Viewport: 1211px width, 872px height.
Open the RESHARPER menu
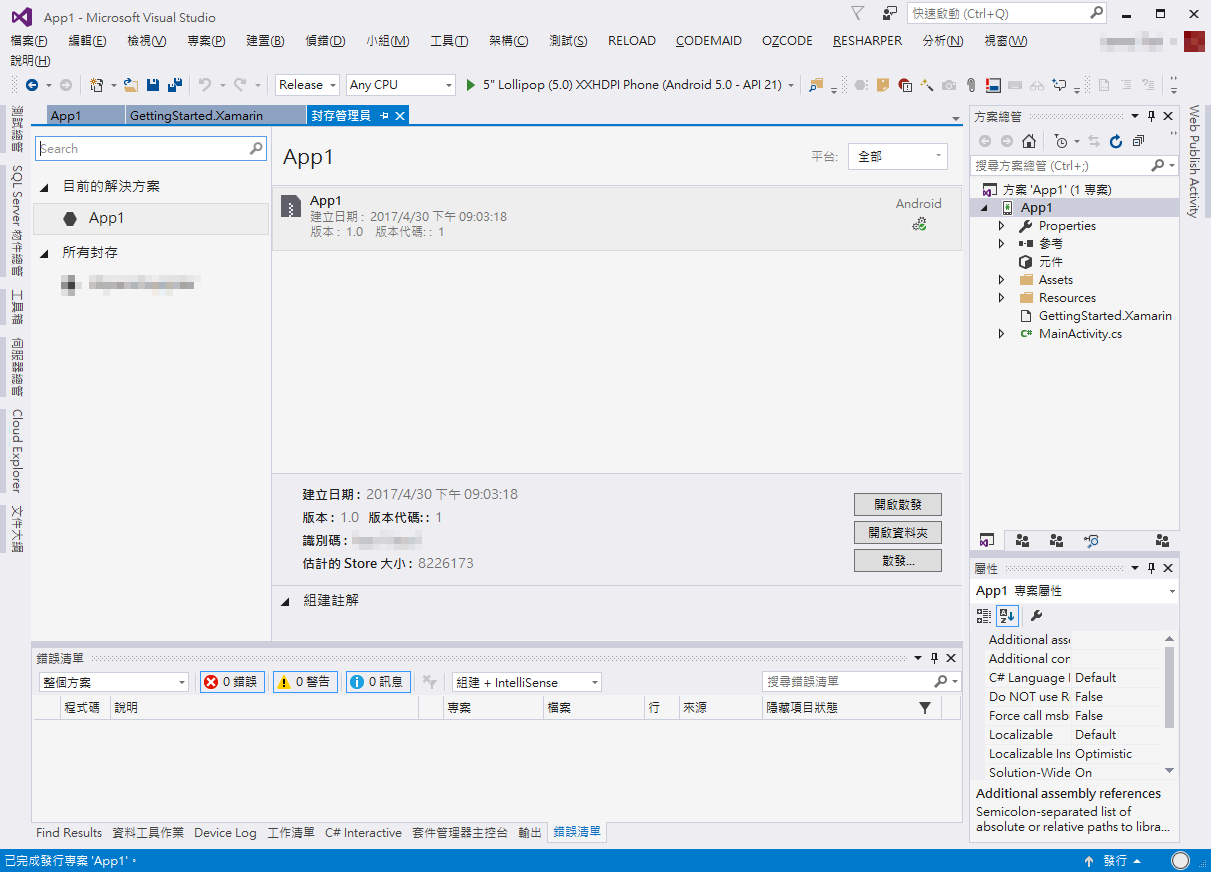click(867, 41)
